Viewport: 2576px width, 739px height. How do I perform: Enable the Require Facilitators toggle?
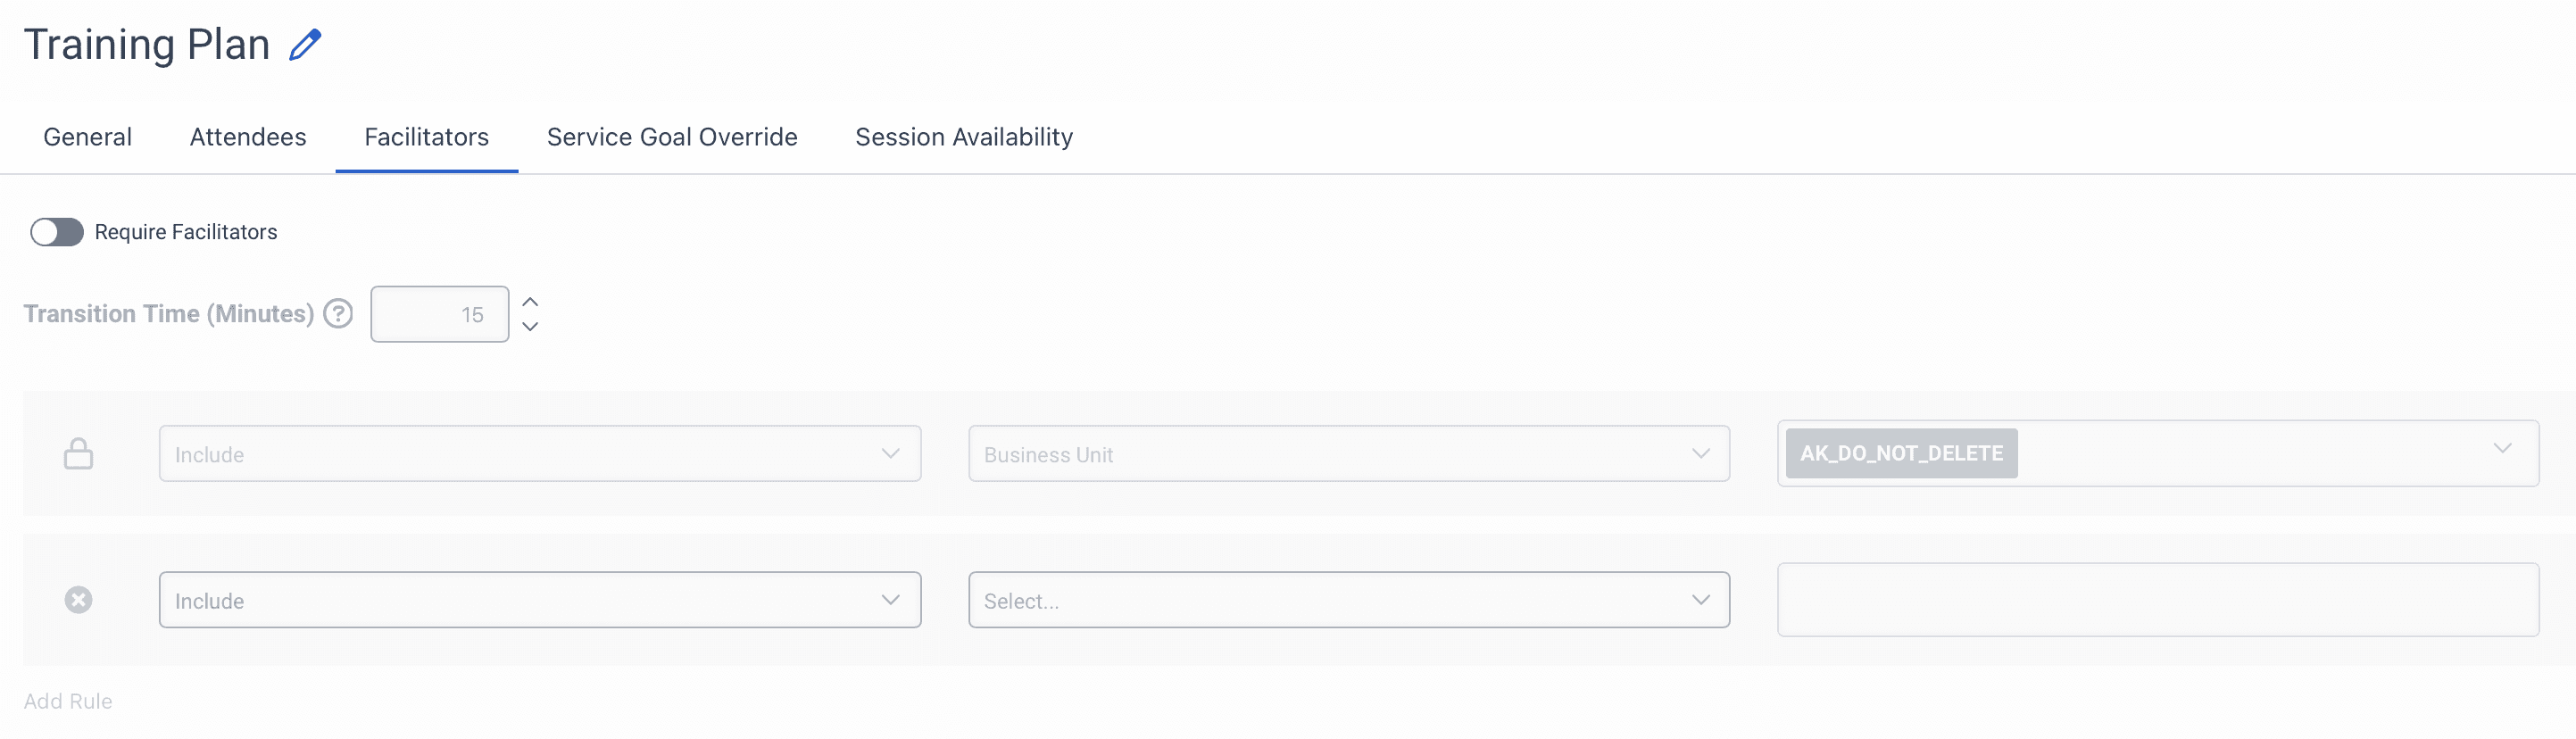[56, 231]
